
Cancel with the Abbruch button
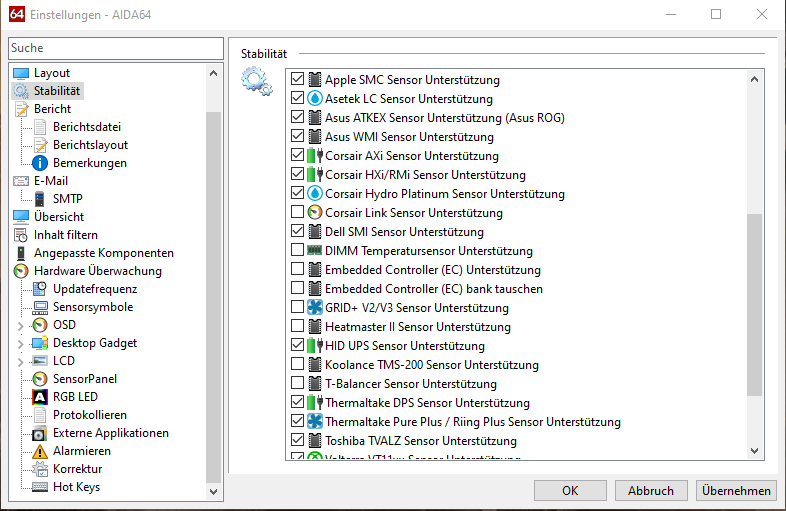(651, 490)
